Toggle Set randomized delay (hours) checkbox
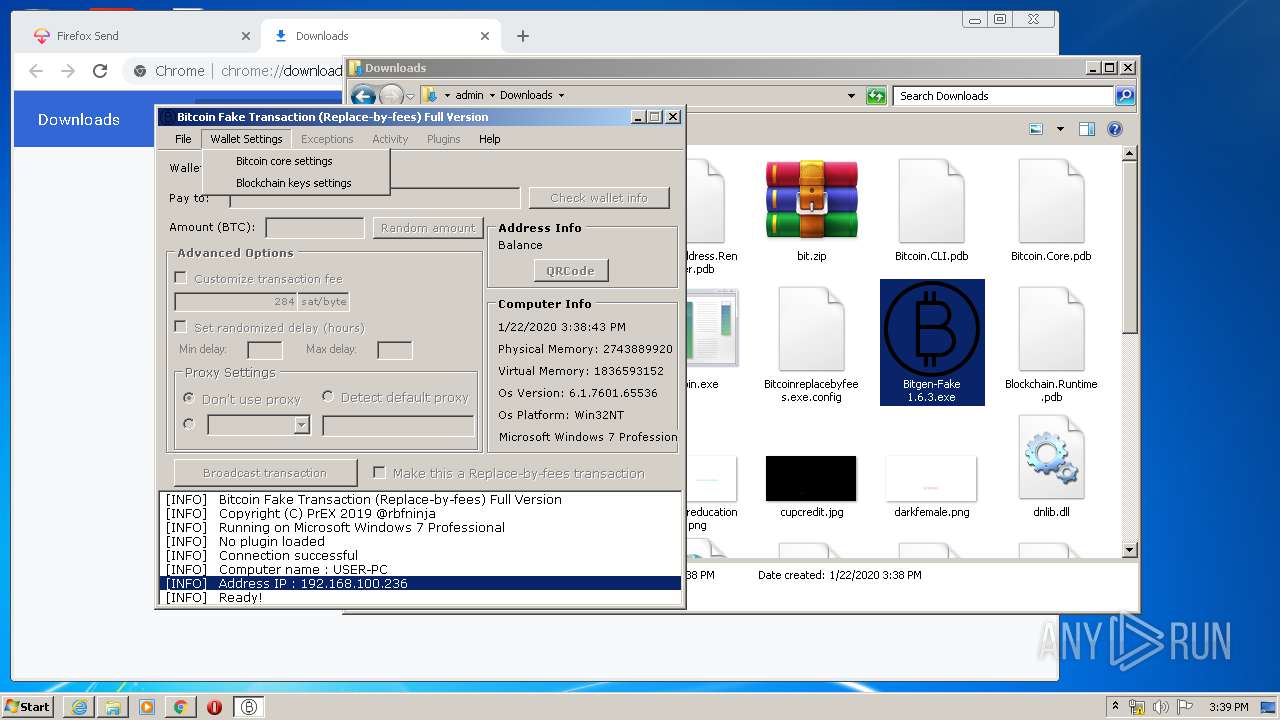1280x720 pixels. tap(181, 327)
